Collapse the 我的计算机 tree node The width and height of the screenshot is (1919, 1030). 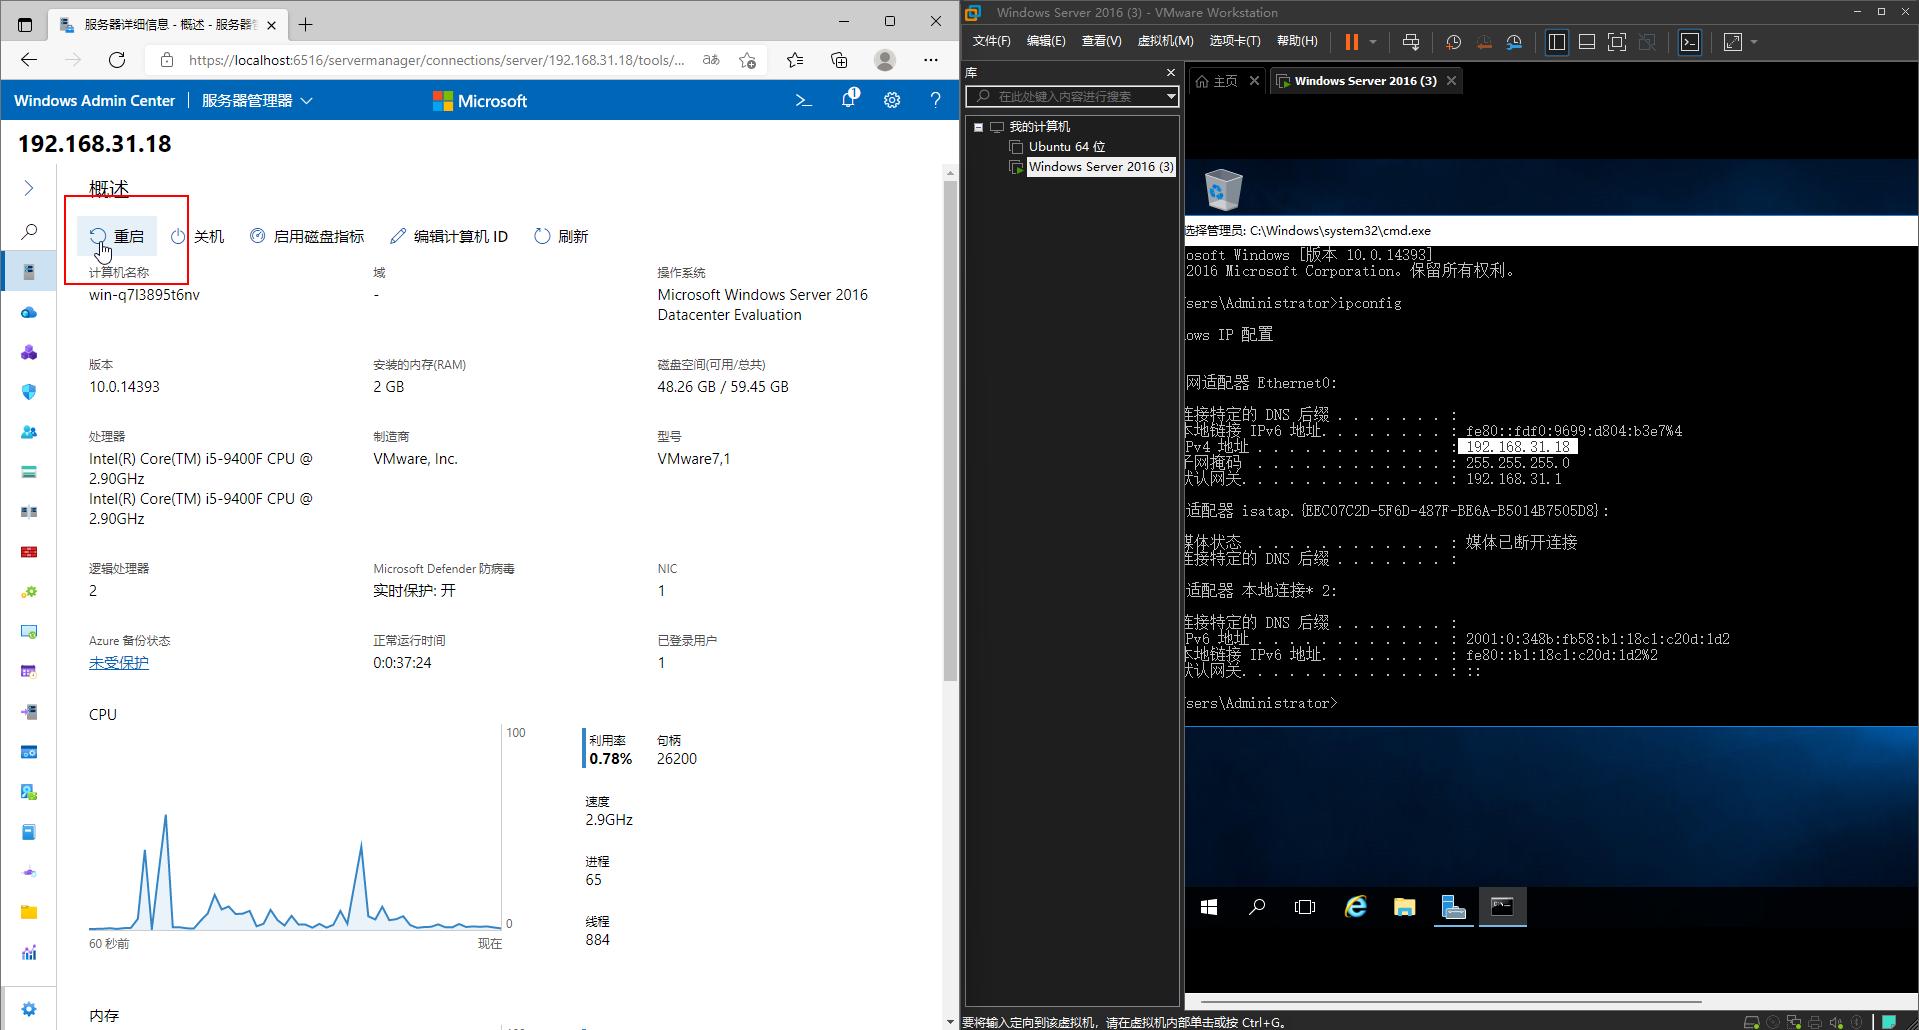coord(978,127)
